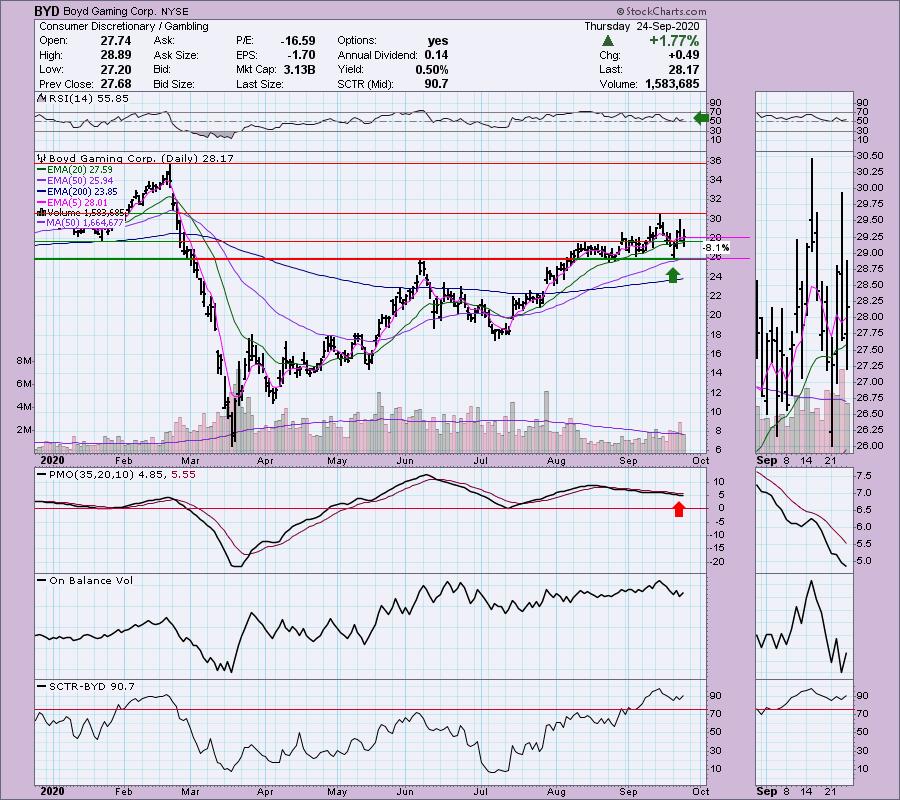This screenshot has height=800, width=900.
Task: Click the Ask Size label in quote table
Action: pos(176,55)
